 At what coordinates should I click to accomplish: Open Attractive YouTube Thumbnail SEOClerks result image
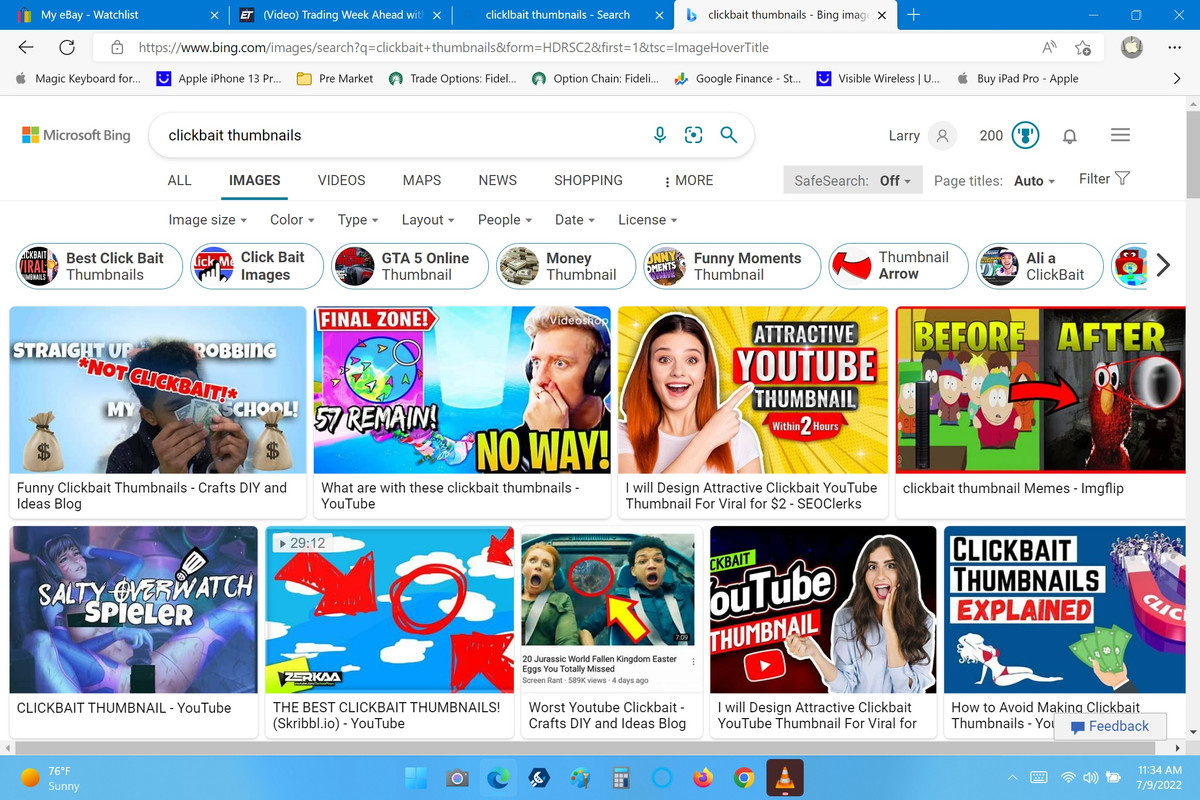pyautogui.click(x=753, y=390)
